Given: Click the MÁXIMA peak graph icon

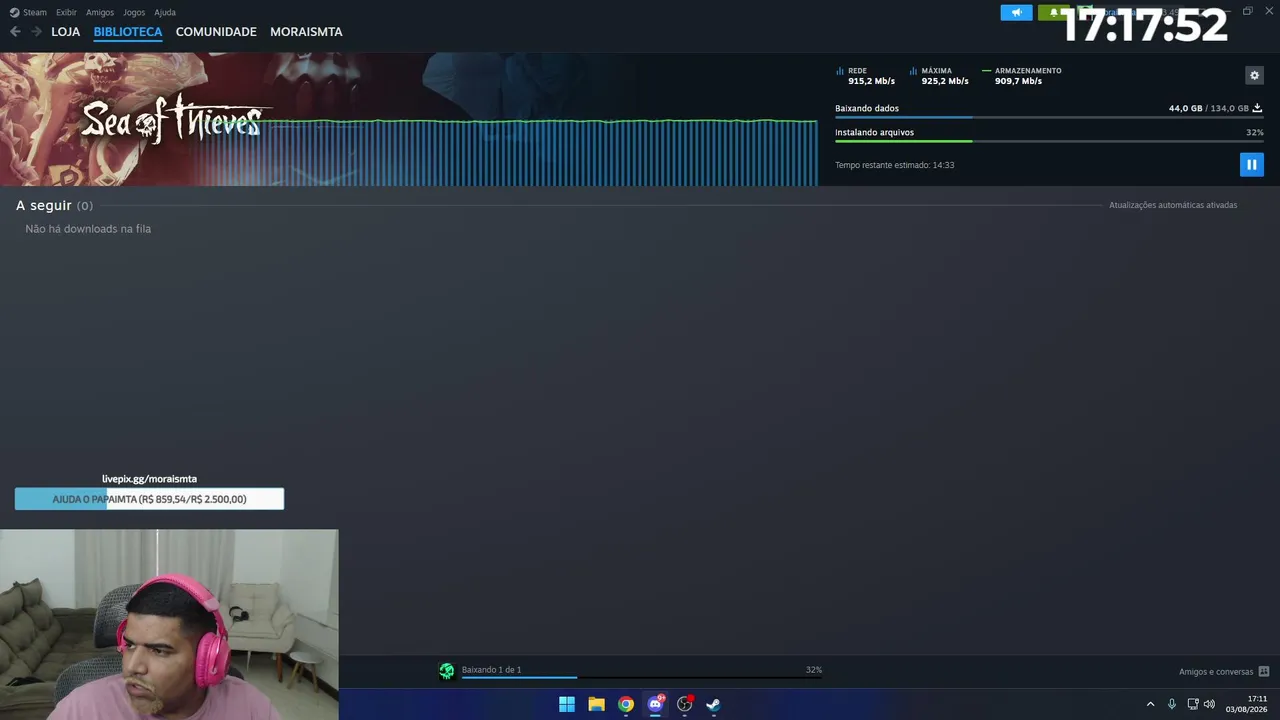Looking at the screenshot, I should (913, 71).
